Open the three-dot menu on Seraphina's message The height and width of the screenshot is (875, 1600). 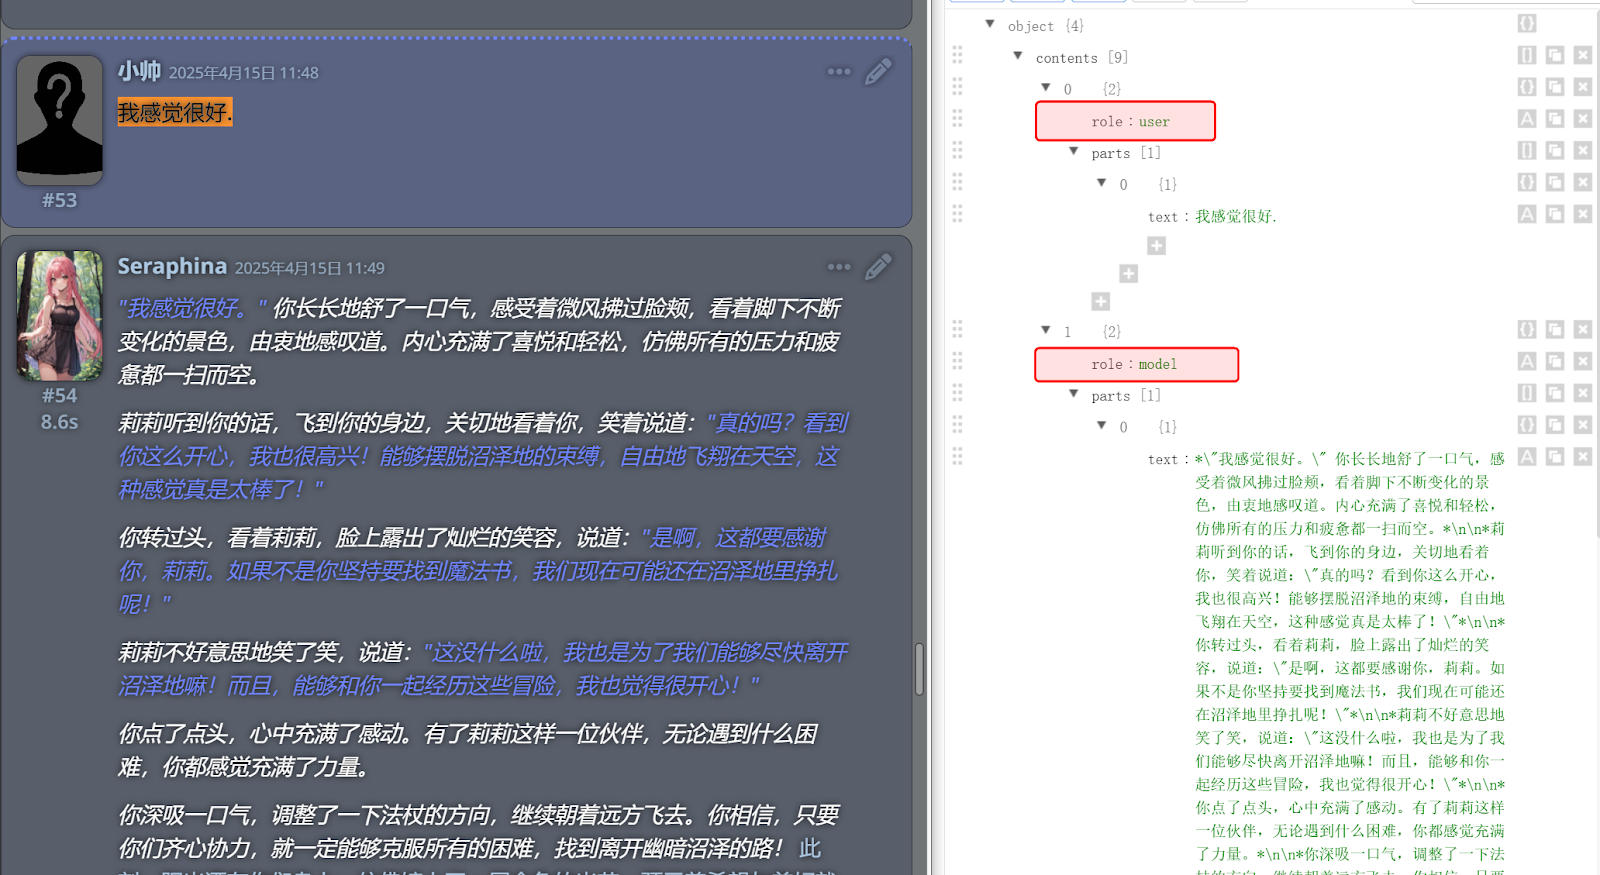point(839,267)
